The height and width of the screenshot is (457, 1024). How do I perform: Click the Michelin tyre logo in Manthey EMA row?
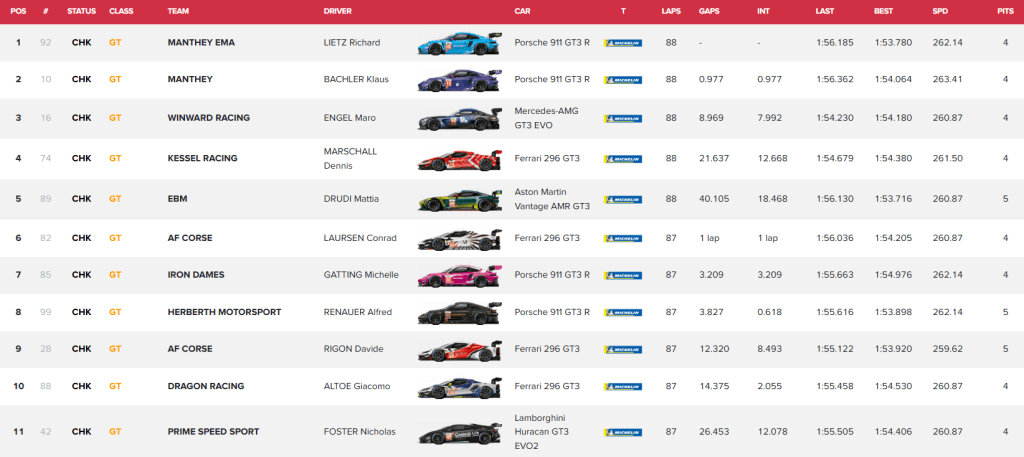623,43
